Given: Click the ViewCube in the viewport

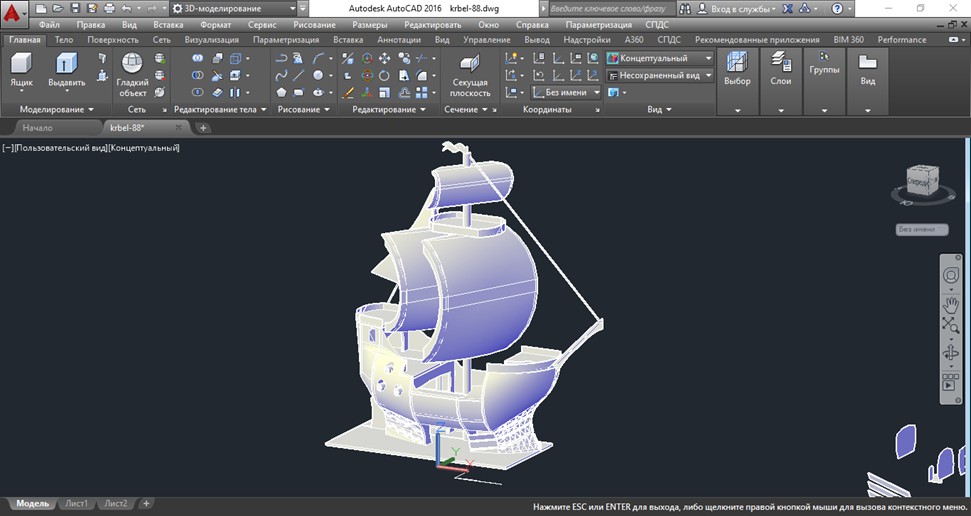Looking at the screenshot, I should (923, 181).
